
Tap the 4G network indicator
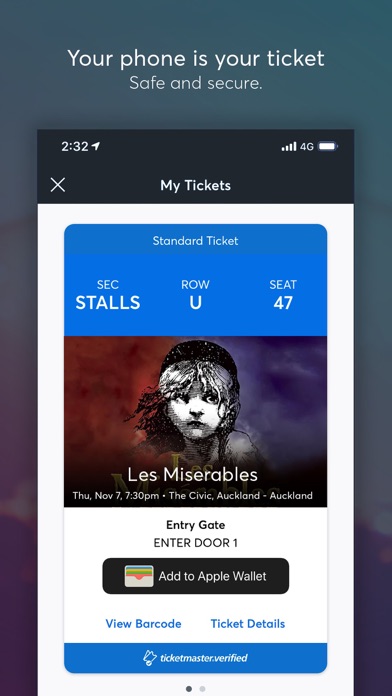[x=307, y=146]
